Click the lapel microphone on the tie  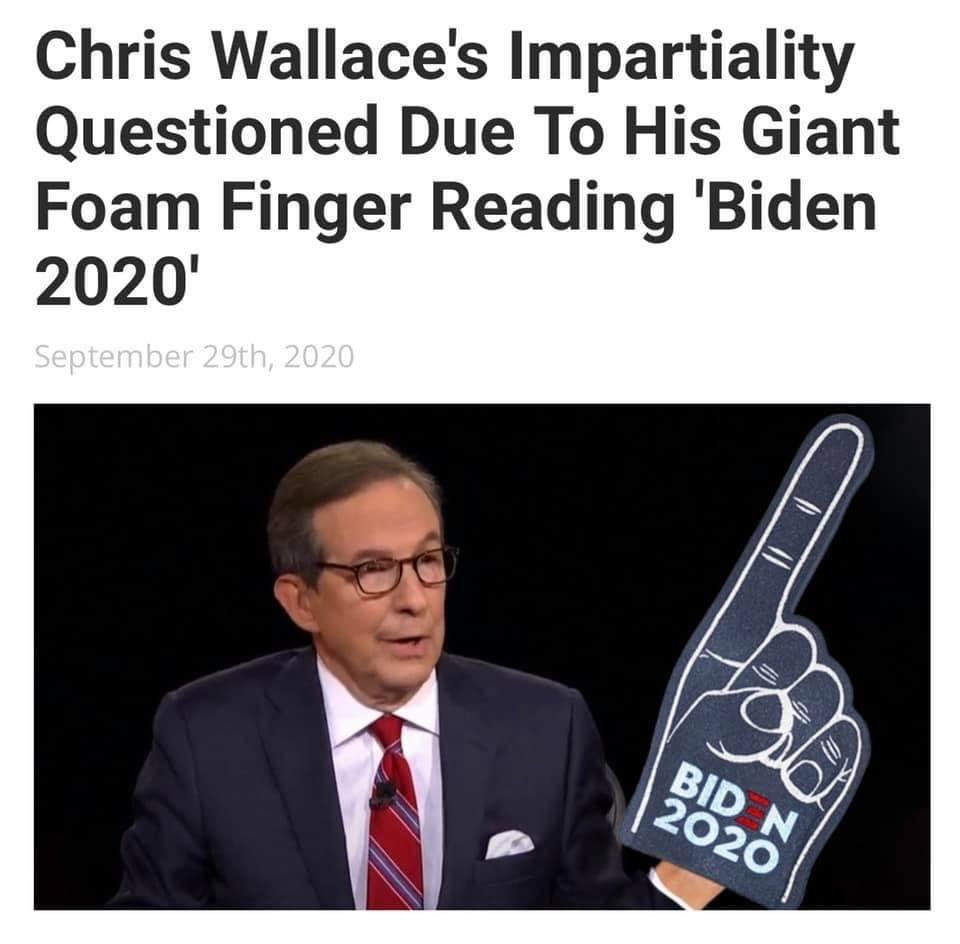[382, 795]
